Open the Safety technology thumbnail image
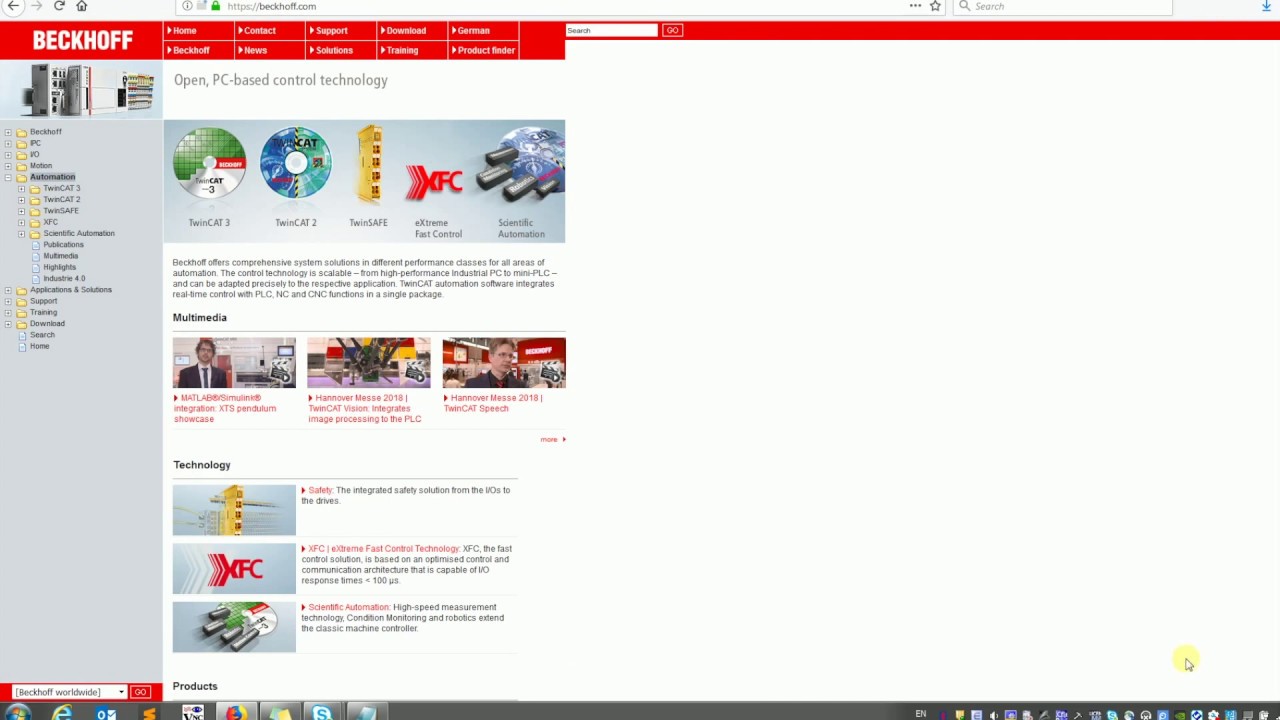This screenshot has width=1280, height=720. pos(234,510)
